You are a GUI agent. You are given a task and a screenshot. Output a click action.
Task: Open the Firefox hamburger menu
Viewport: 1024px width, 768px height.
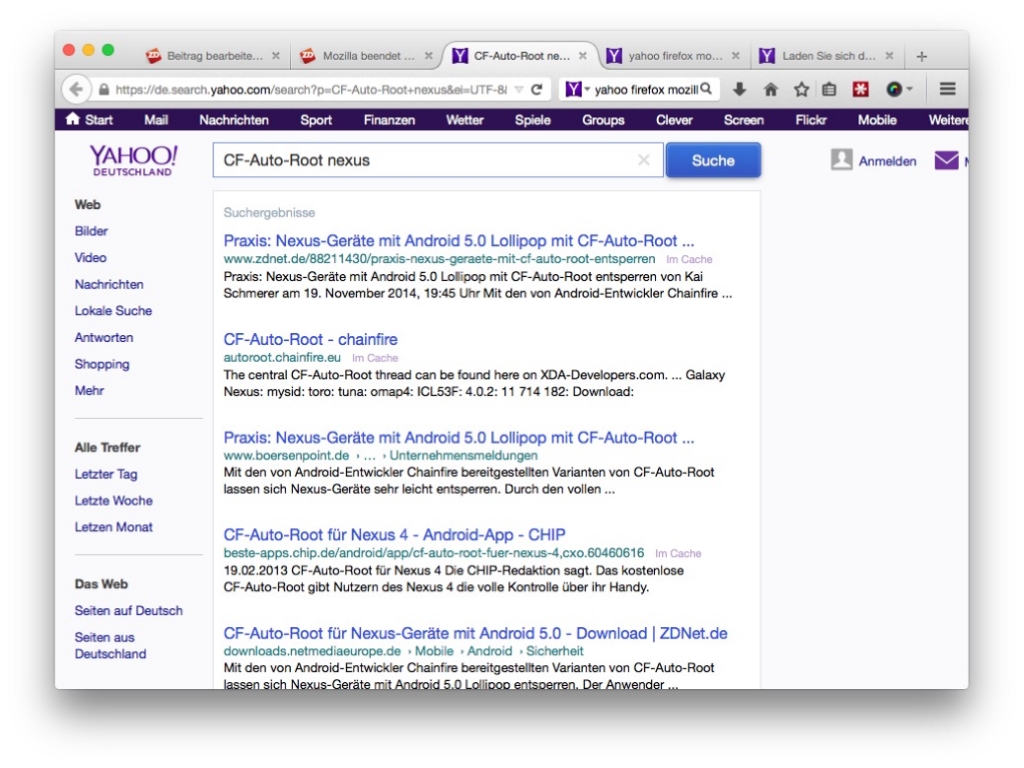click(x=948, y=89)
